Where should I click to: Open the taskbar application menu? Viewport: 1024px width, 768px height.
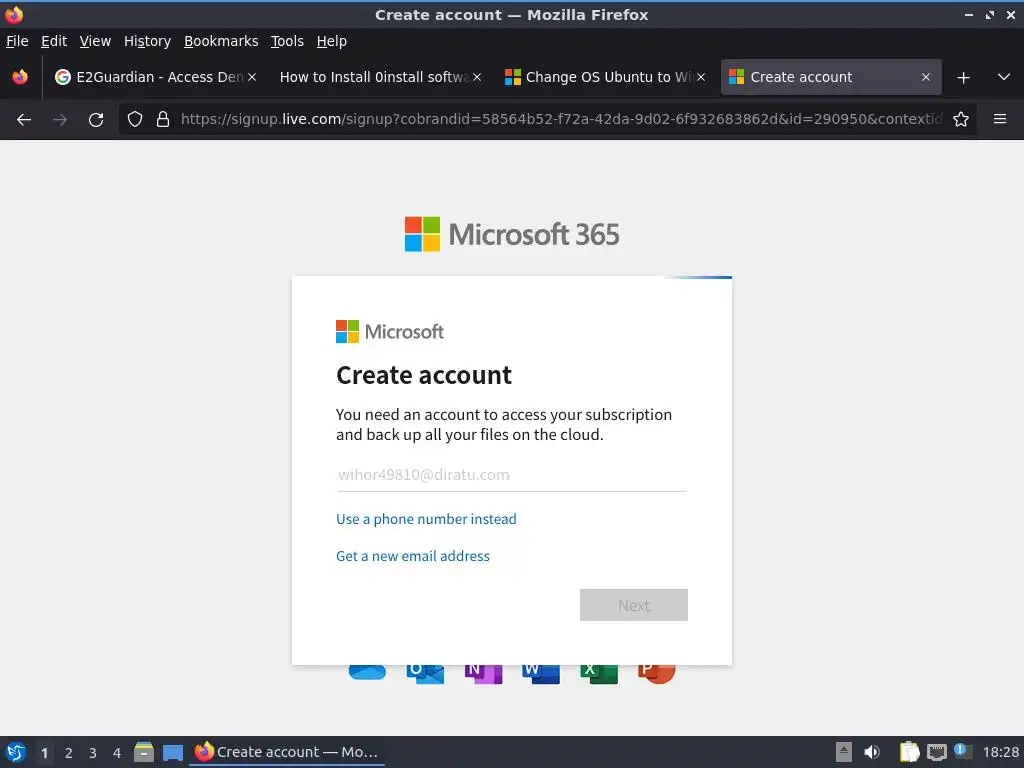pyautogui.click(x=16, y=752)
